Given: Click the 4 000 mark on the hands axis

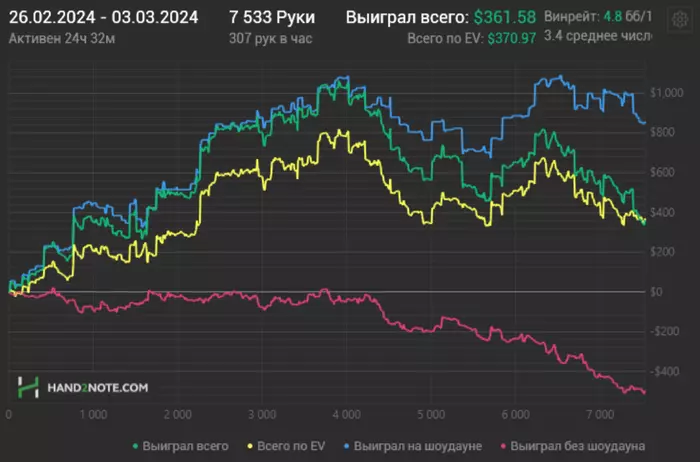Looking at the screenshot, I should click(345, 413).
